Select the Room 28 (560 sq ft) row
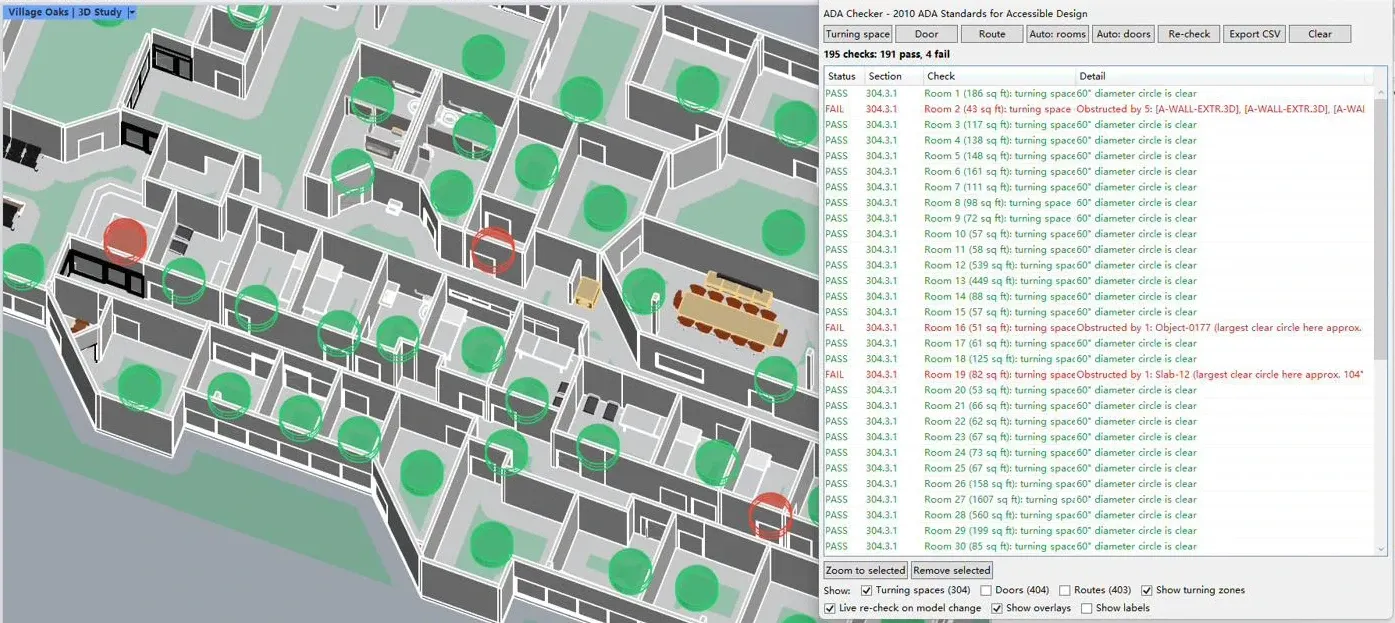This screenshot has height=623, width=1395. 1099,515
